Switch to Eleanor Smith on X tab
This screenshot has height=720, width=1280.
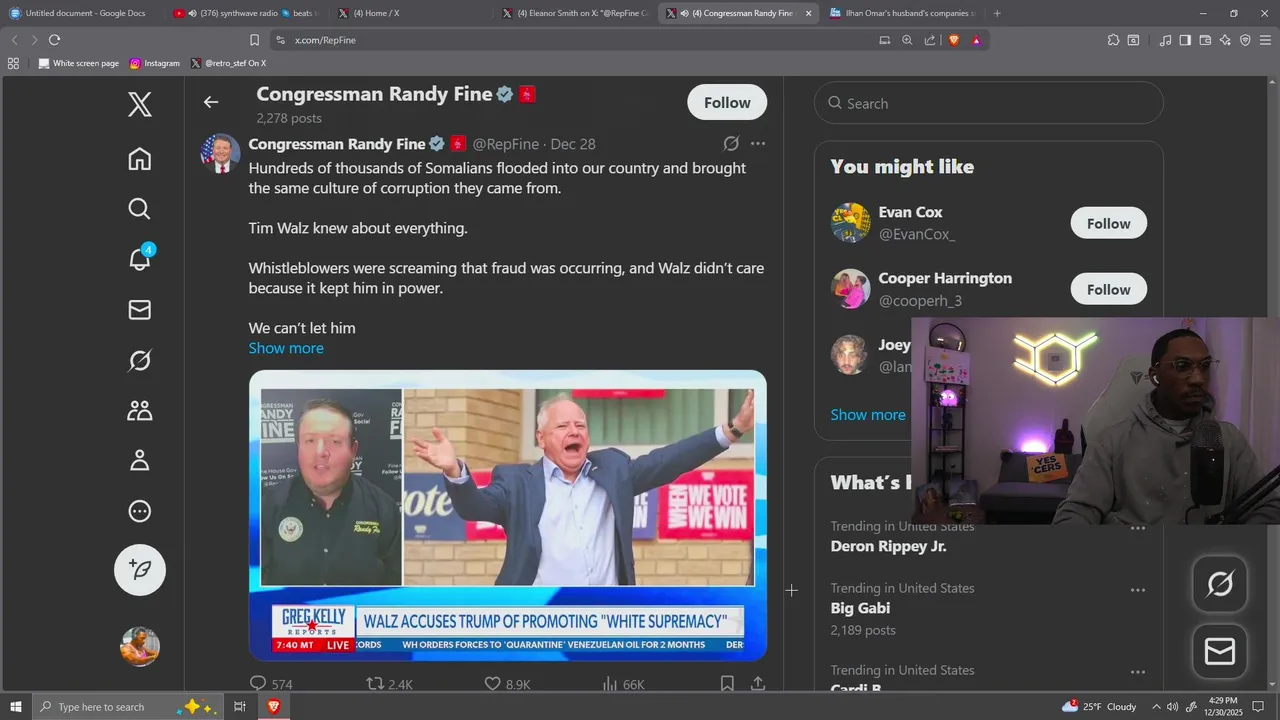[x=575, y=13]
